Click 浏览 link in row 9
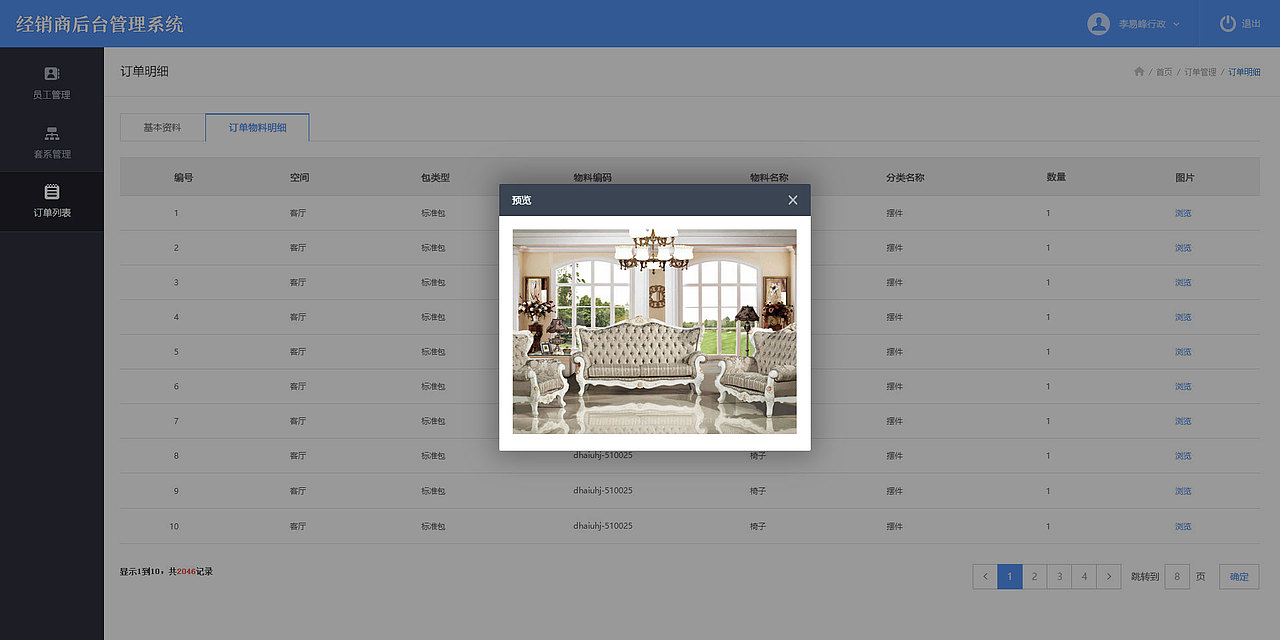 [1183, 491]
